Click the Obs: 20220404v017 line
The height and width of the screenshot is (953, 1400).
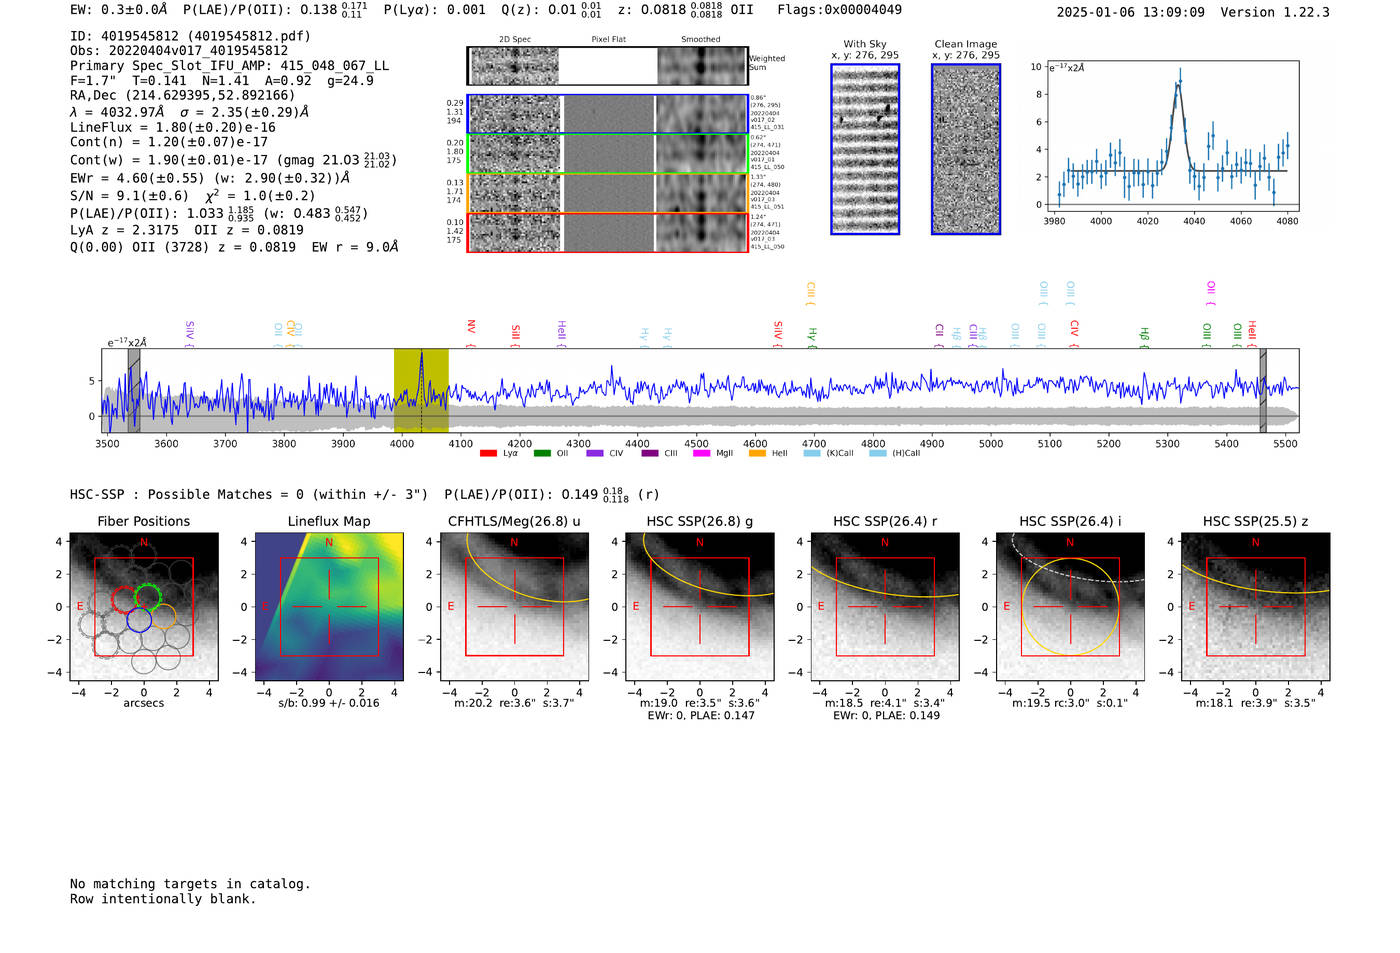[x=179, y=51]
